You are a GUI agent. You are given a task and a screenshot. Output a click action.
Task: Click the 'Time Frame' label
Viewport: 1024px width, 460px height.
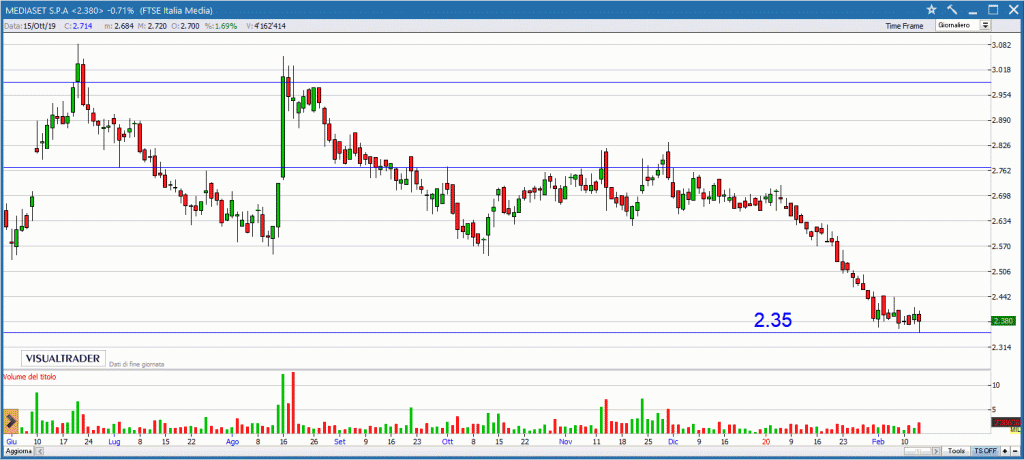904,26
